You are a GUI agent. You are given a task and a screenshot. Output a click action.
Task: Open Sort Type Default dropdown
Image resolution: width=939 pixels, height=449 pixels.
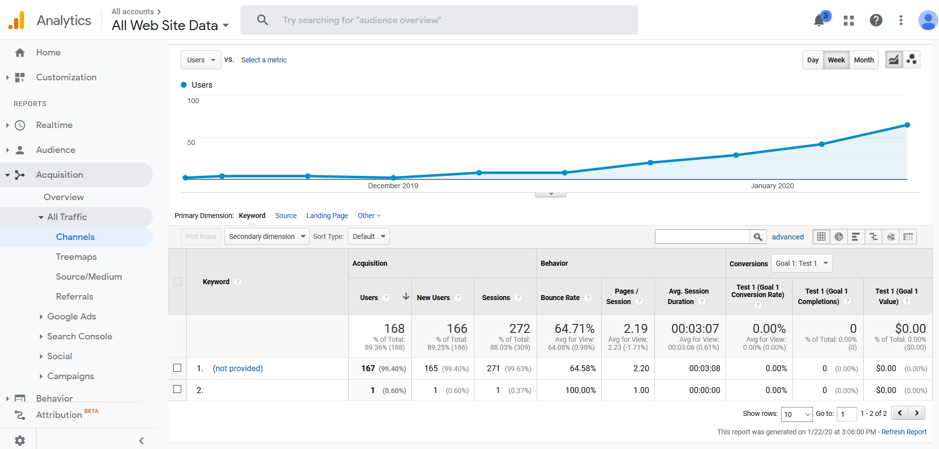pos(368,236)
